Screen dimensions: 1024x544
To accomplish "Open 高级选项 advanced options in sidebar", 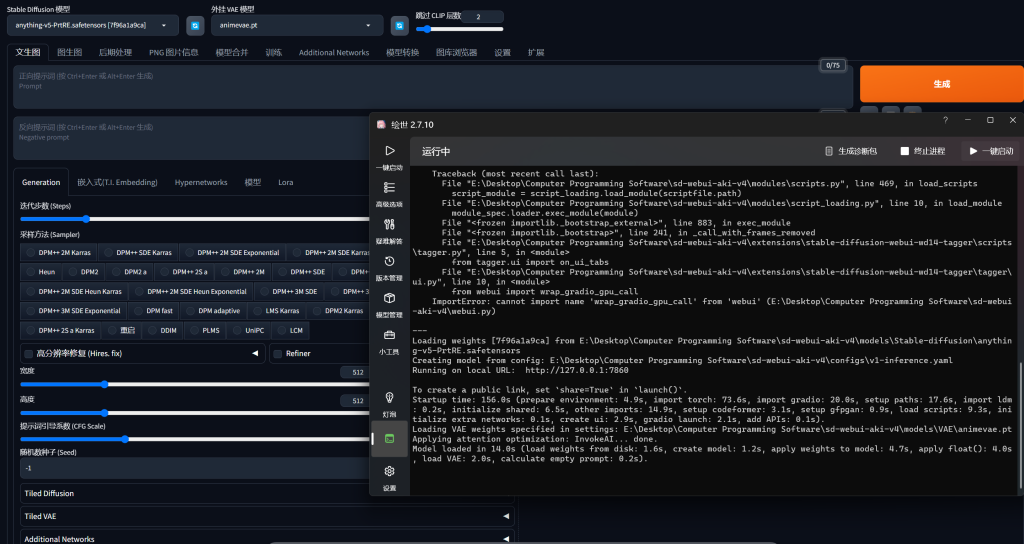I will point(389,193).
